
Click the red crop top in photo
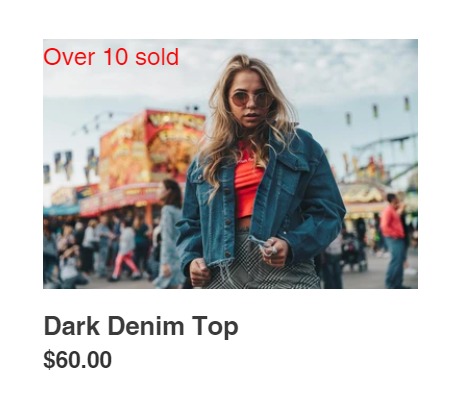[x=248, y=180]
